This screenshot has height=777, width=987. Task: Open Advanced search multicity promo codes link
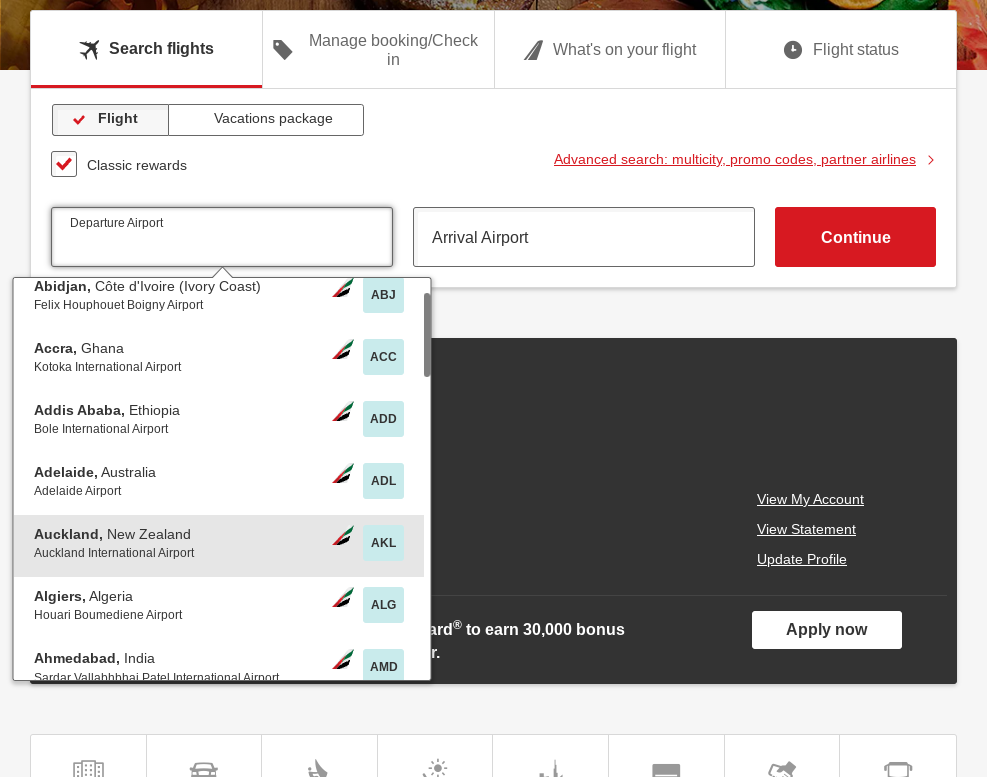[x=735, y=159]
